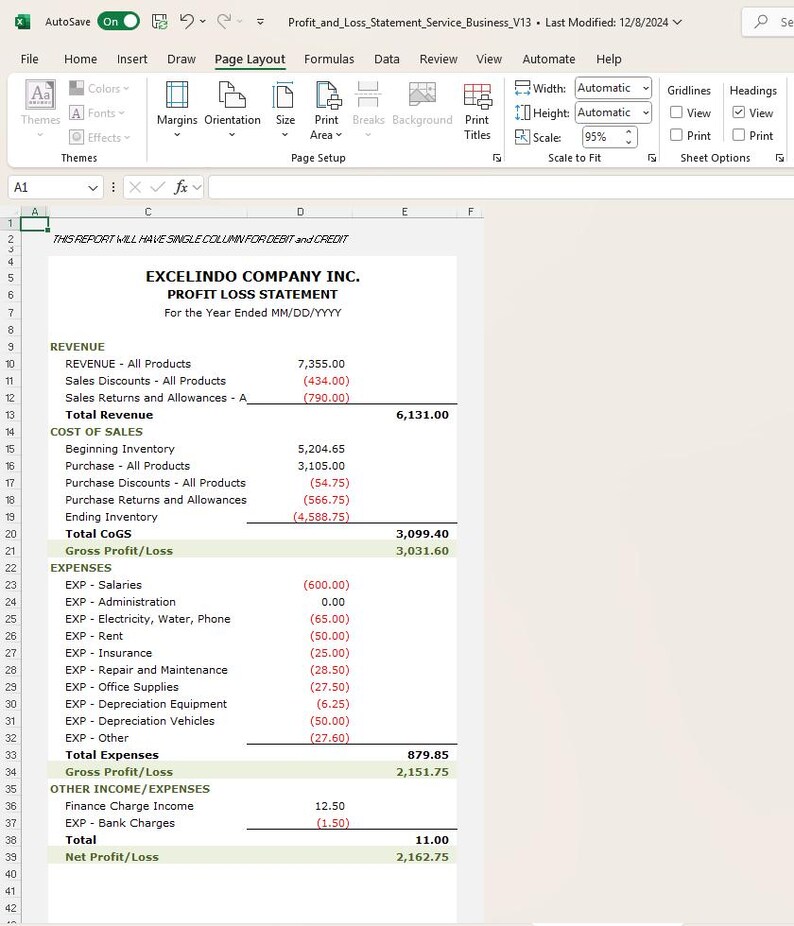
Task: Click the Width icon in Scale to Fit
Action: click(x=522, y=89)
